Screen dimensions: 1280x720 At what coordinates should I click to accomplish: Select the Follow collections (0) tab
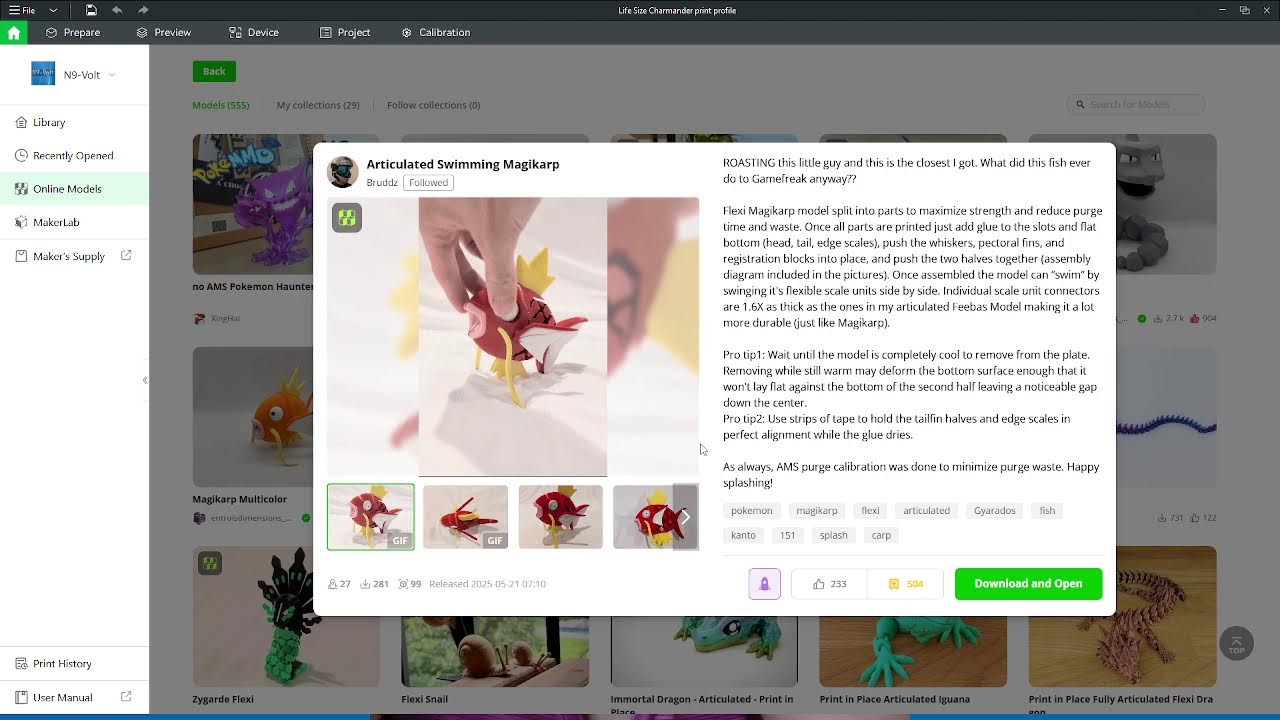tap(433, 105)
